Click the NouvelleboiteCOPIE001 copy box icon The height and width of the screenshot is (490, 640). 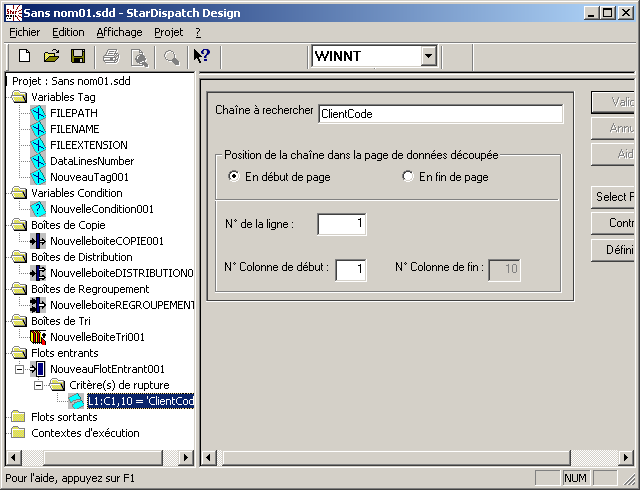(x=39, y=241)
